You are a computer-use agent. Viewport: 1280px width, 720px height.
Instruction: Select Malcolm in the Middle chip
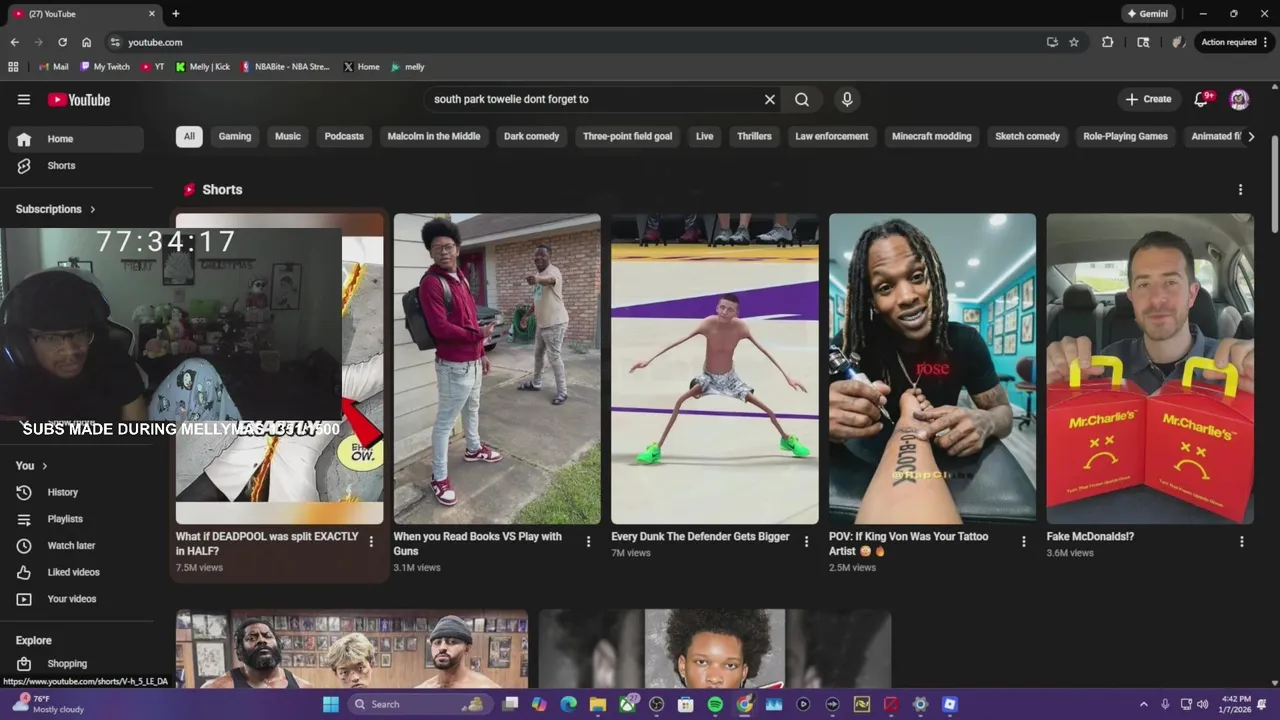point(434,136)
